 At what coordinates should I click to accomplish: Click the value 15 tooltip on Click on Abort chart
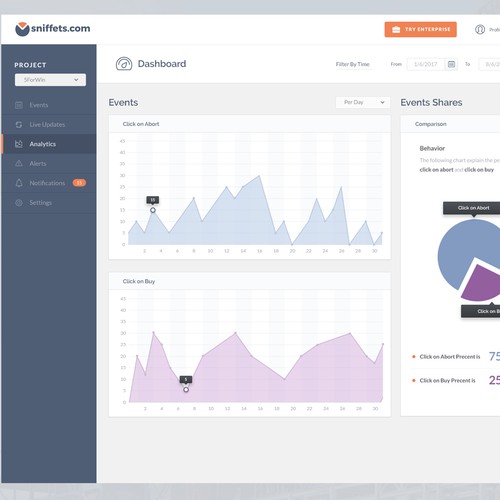(x=153, y=200)
